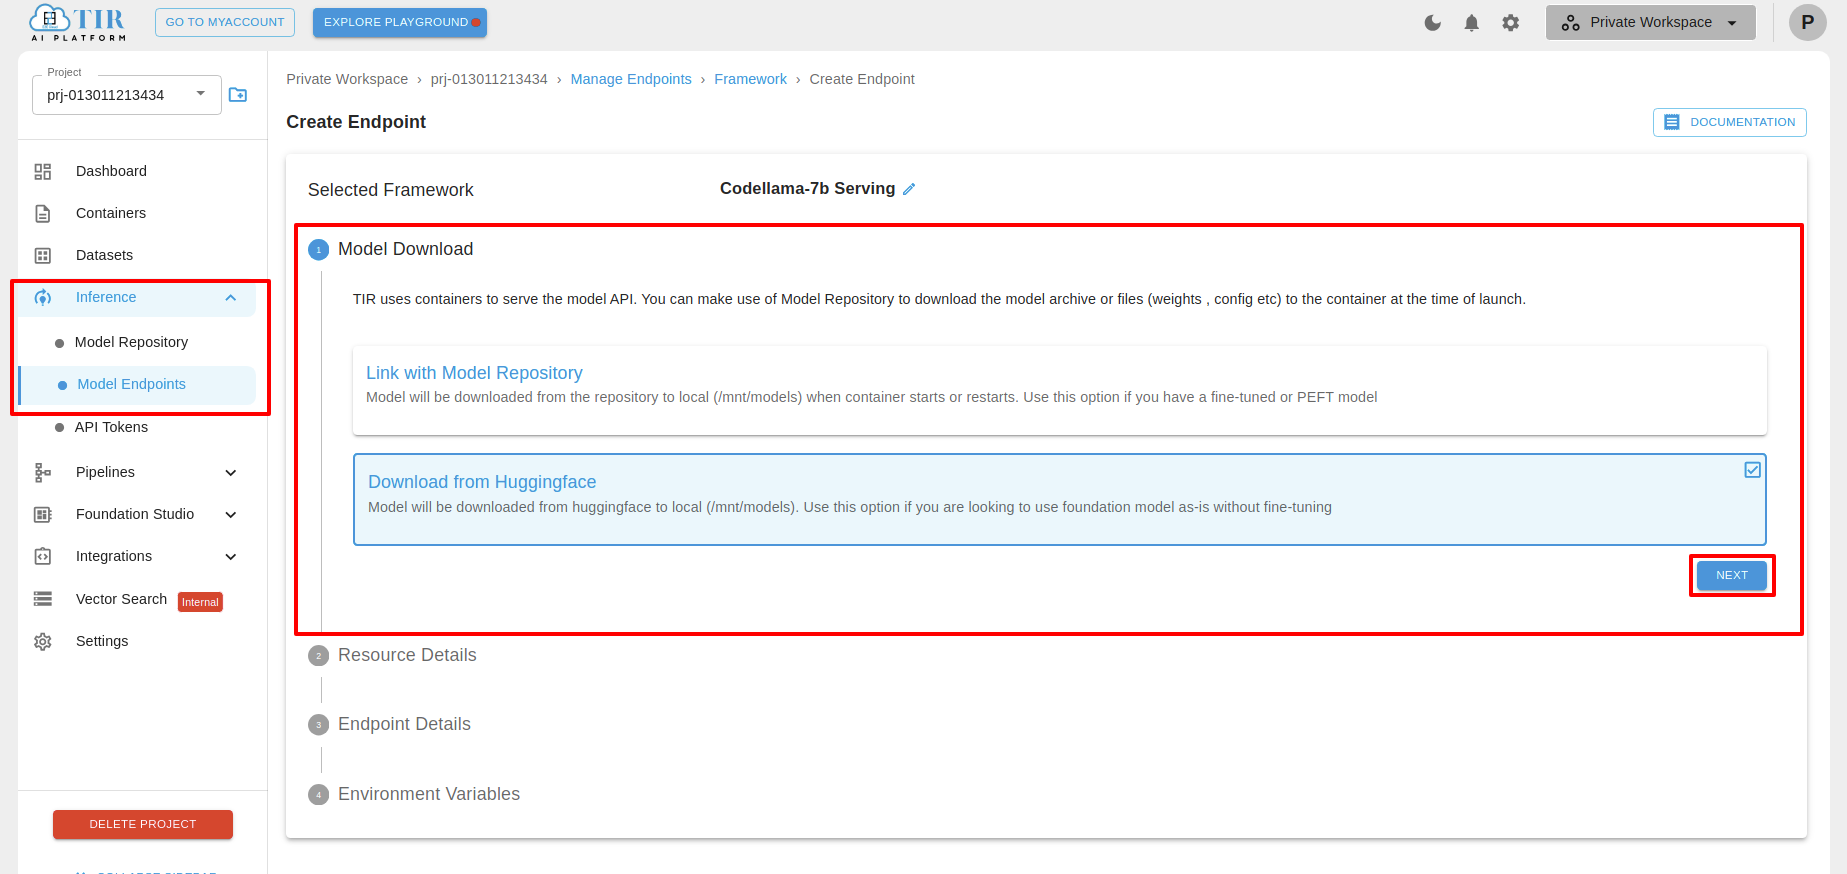Screen dimensions: 1847x874
Task: Open user profile avatar P
Action: pos(1808,22)
